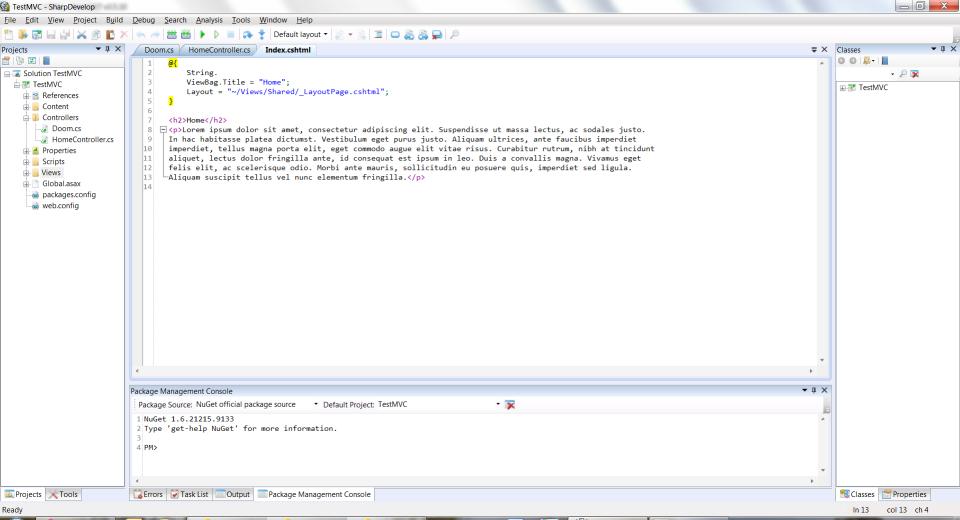Screen dimensions: 960x520
Task: Click the magnifier Find icon in toolbar
Action: [454, 35]
